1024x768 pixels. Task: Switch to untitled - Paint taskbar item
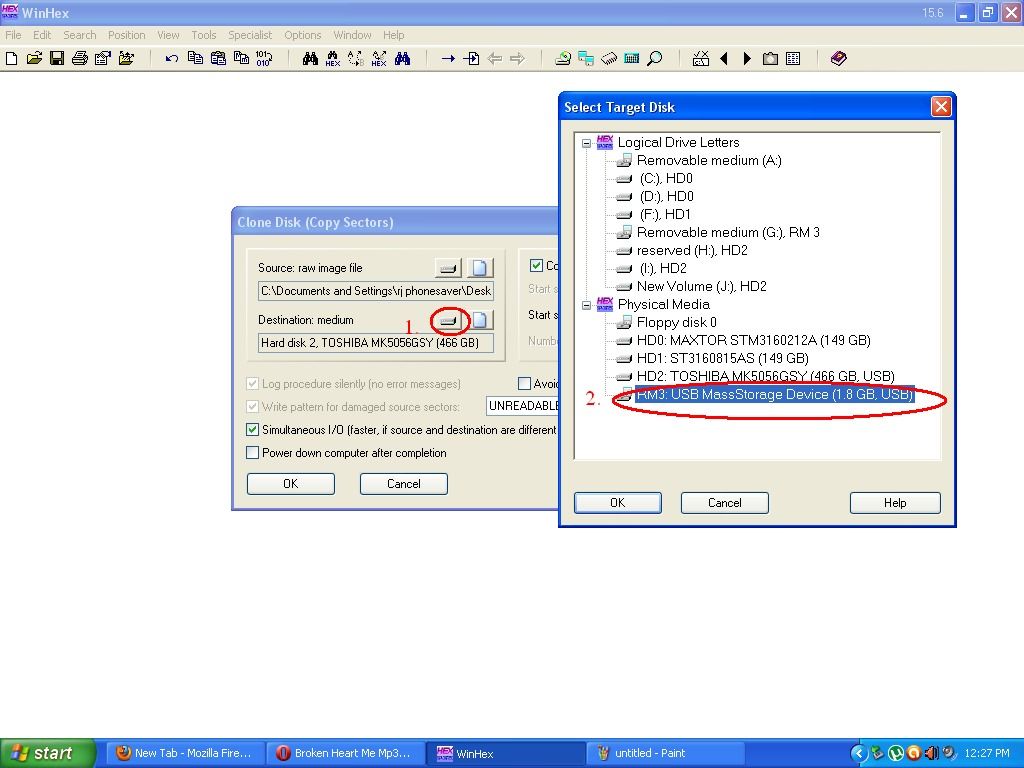point(665,753)
